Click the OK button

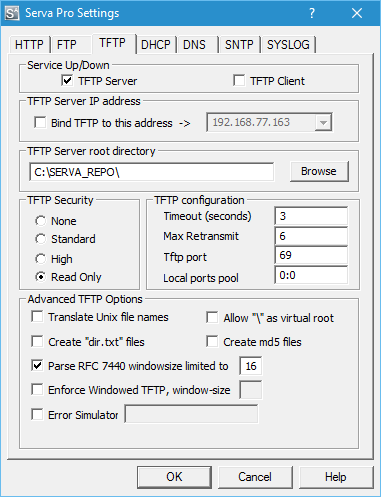coord(174,477)
